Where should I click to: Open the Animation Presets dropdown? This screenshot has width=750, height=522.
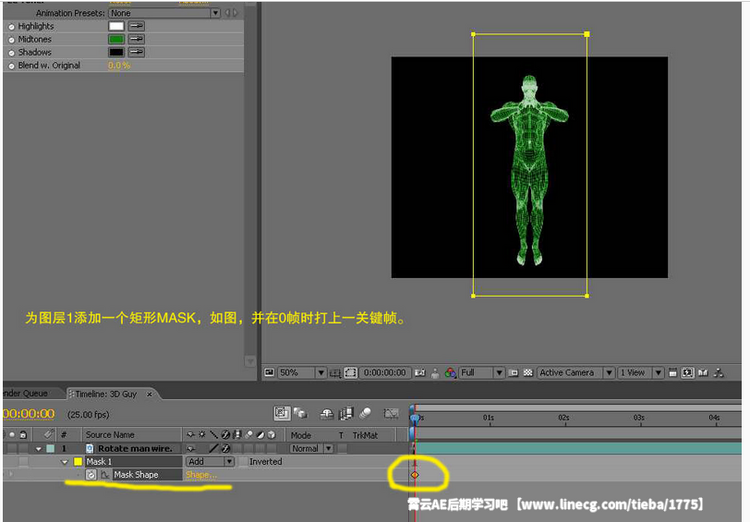164,13
